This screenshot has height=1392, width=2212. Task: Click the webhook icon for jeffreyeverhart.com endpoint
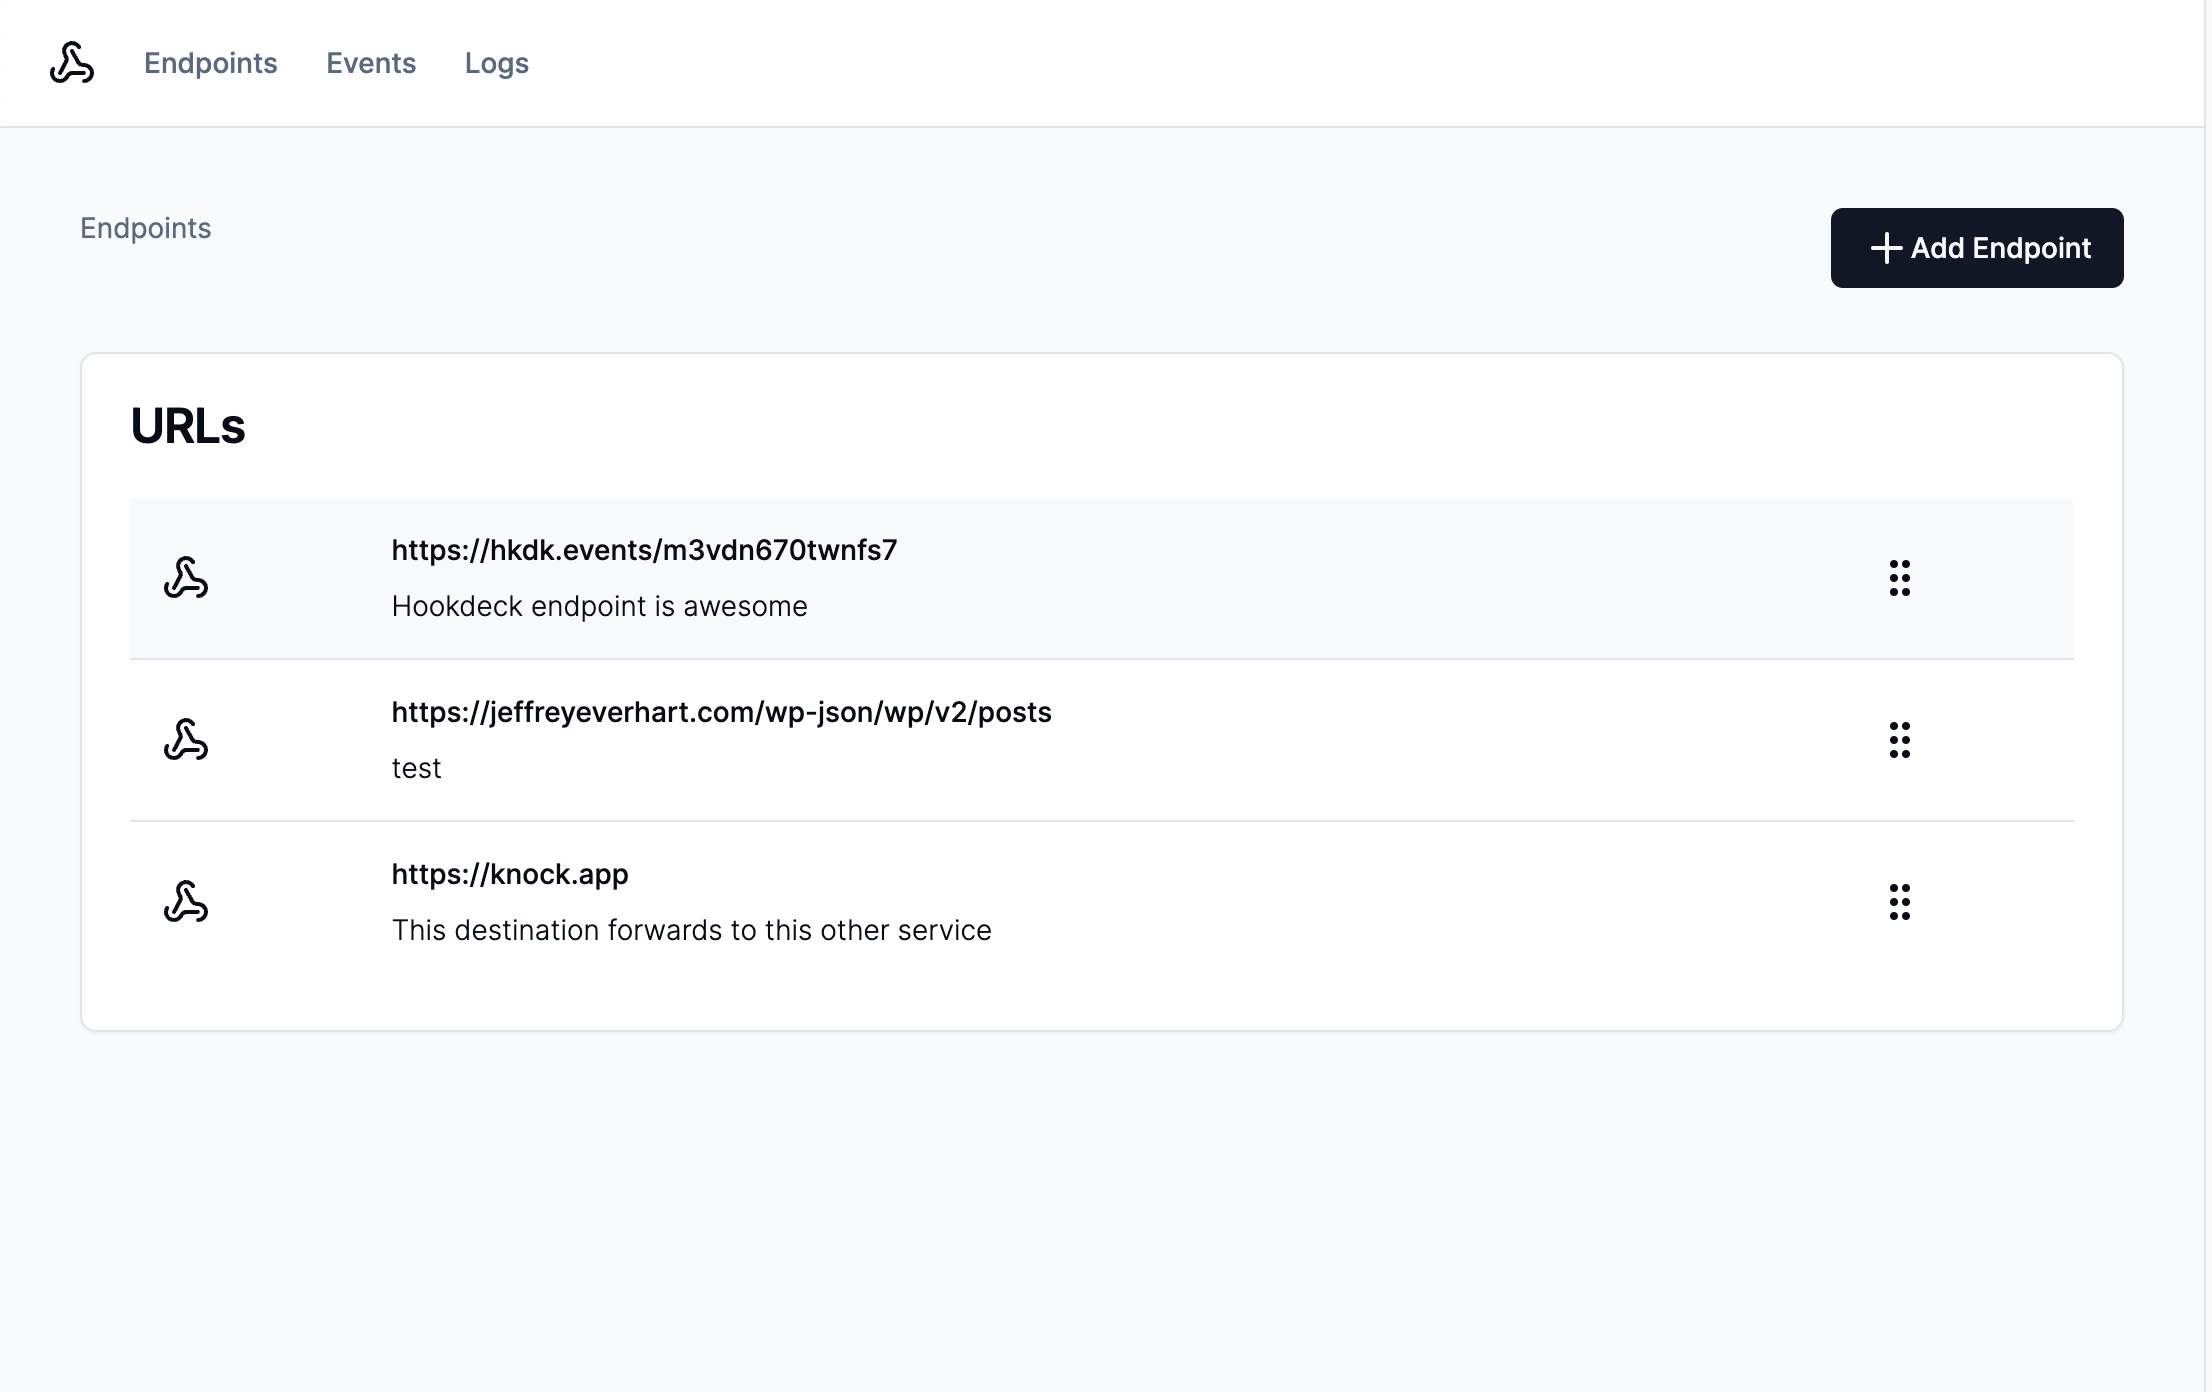[186, 738]
